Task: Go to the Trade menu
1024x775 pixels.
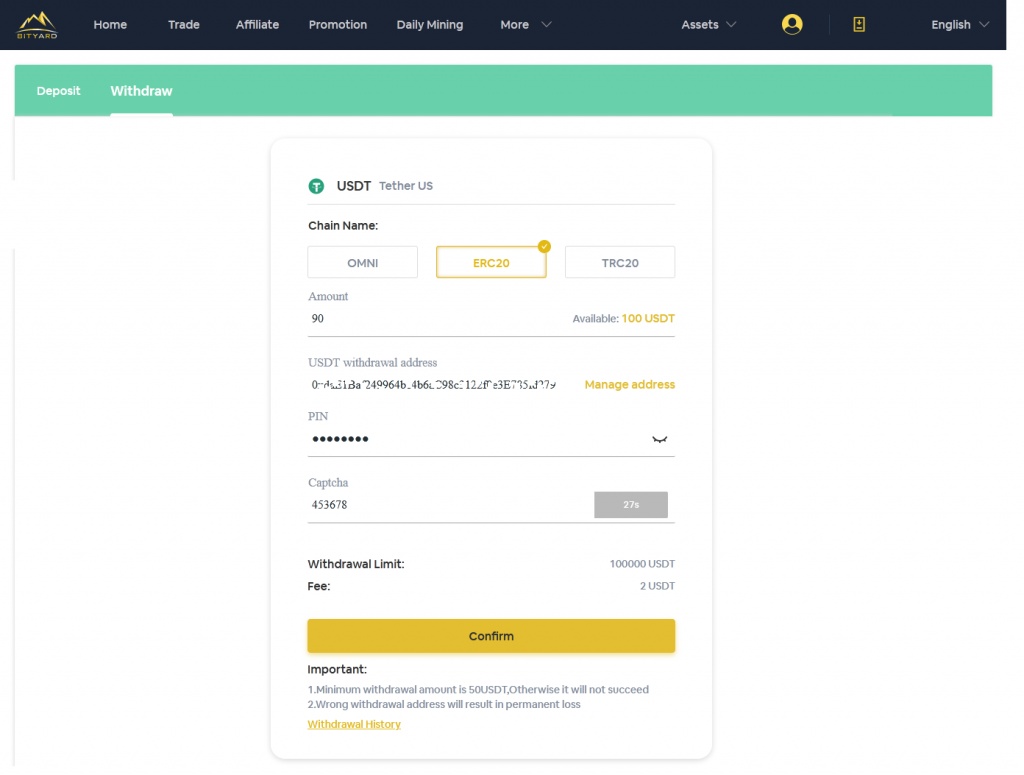Action: coord(184,25)
